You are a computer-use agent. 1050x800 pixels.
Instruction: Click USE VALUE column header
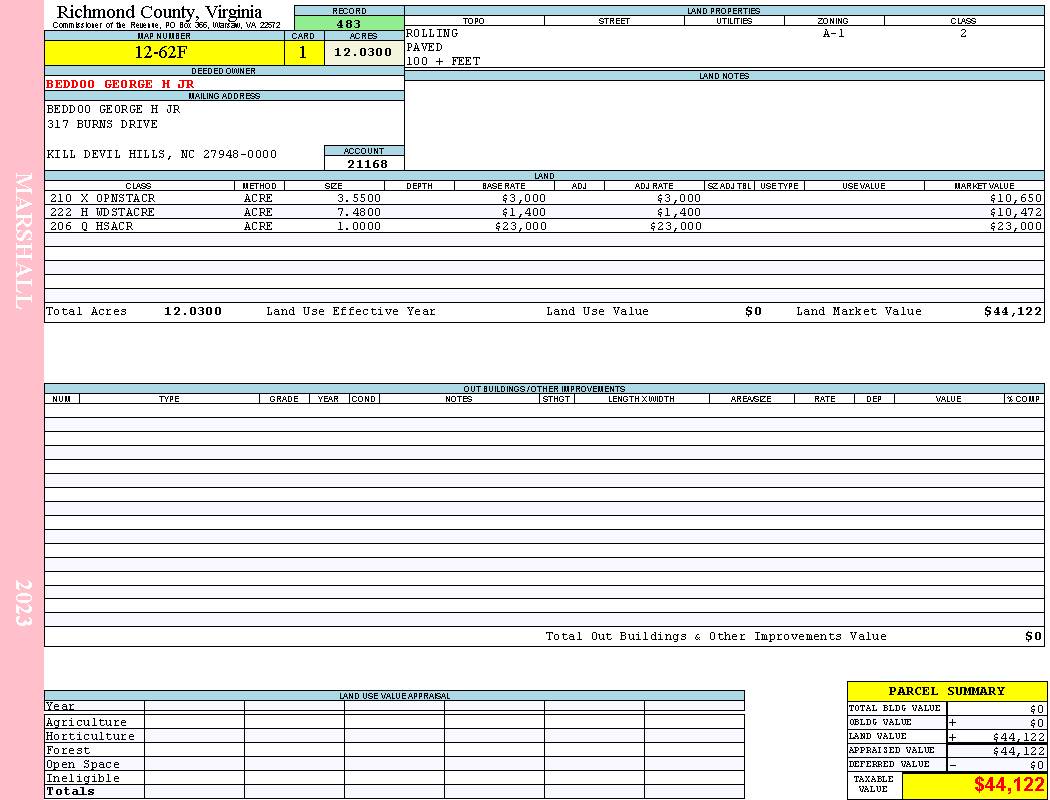864,186
